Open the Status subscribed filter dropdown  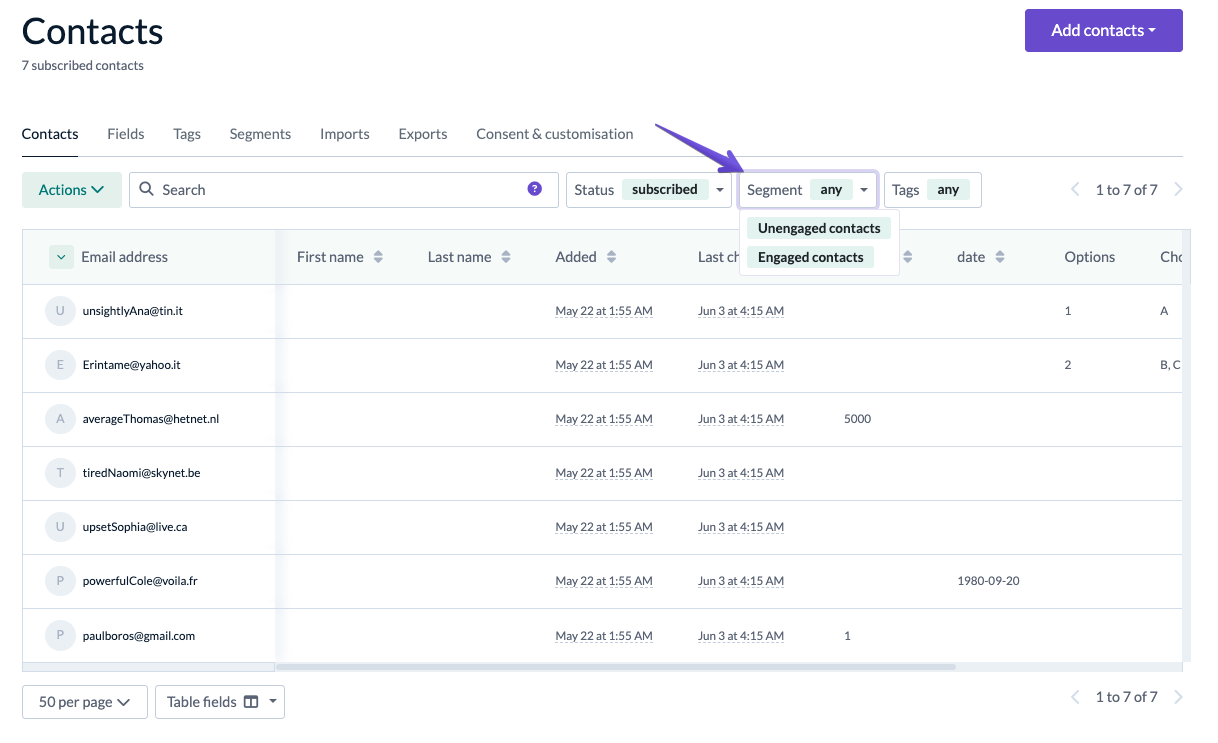click(649, 190)
